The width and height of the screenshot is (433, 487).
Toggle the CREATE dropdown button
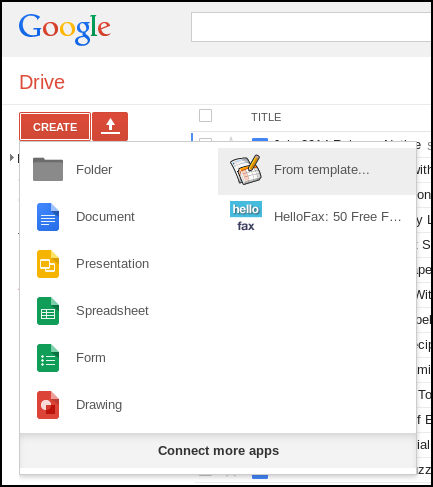point(55,127)
